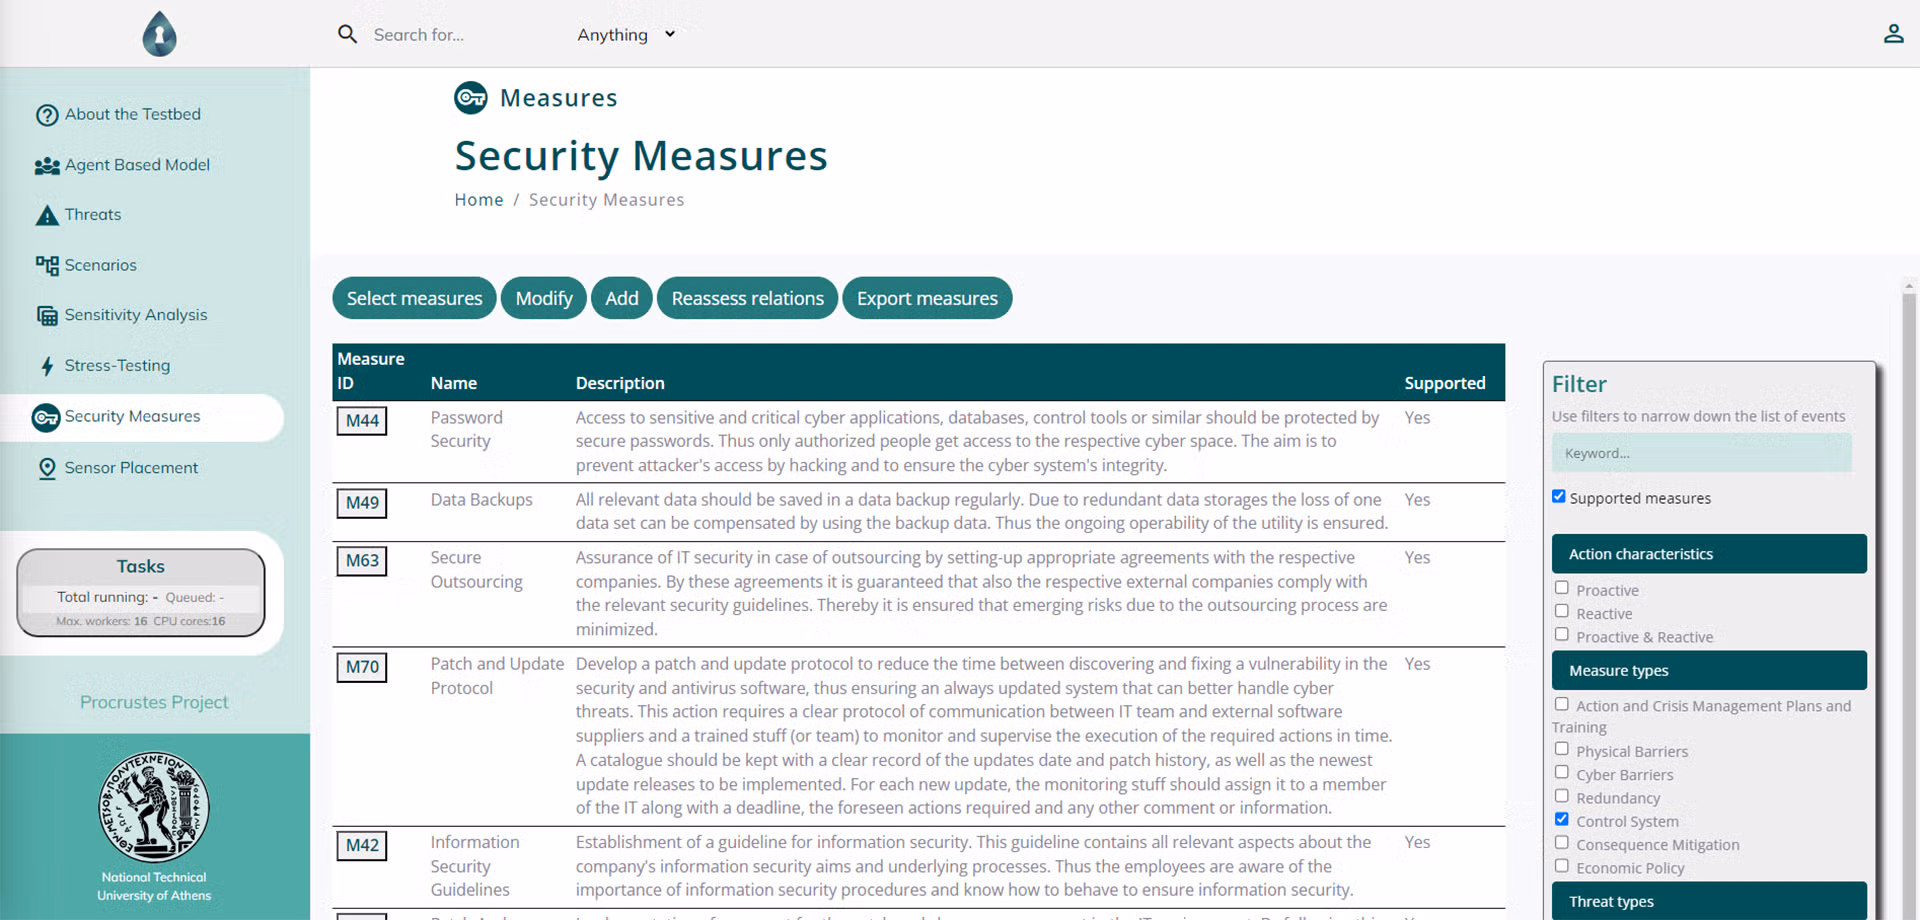1920x920 pixels.
Task: Open the user account icon
Action: (1893, 34)
